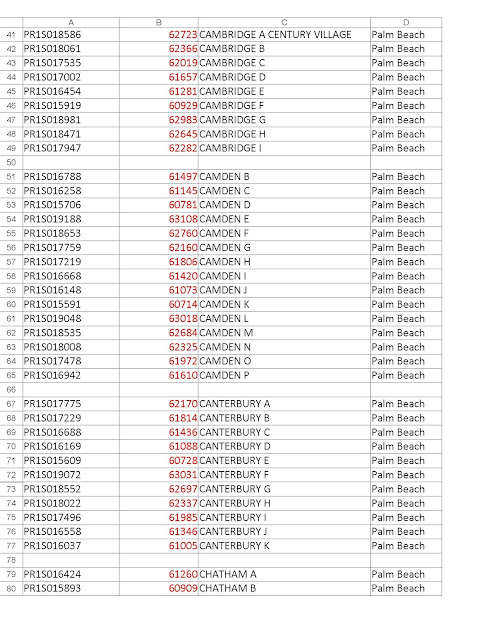
Task: Select cell PR1S019188 in column A
Action: coord(71,219)
